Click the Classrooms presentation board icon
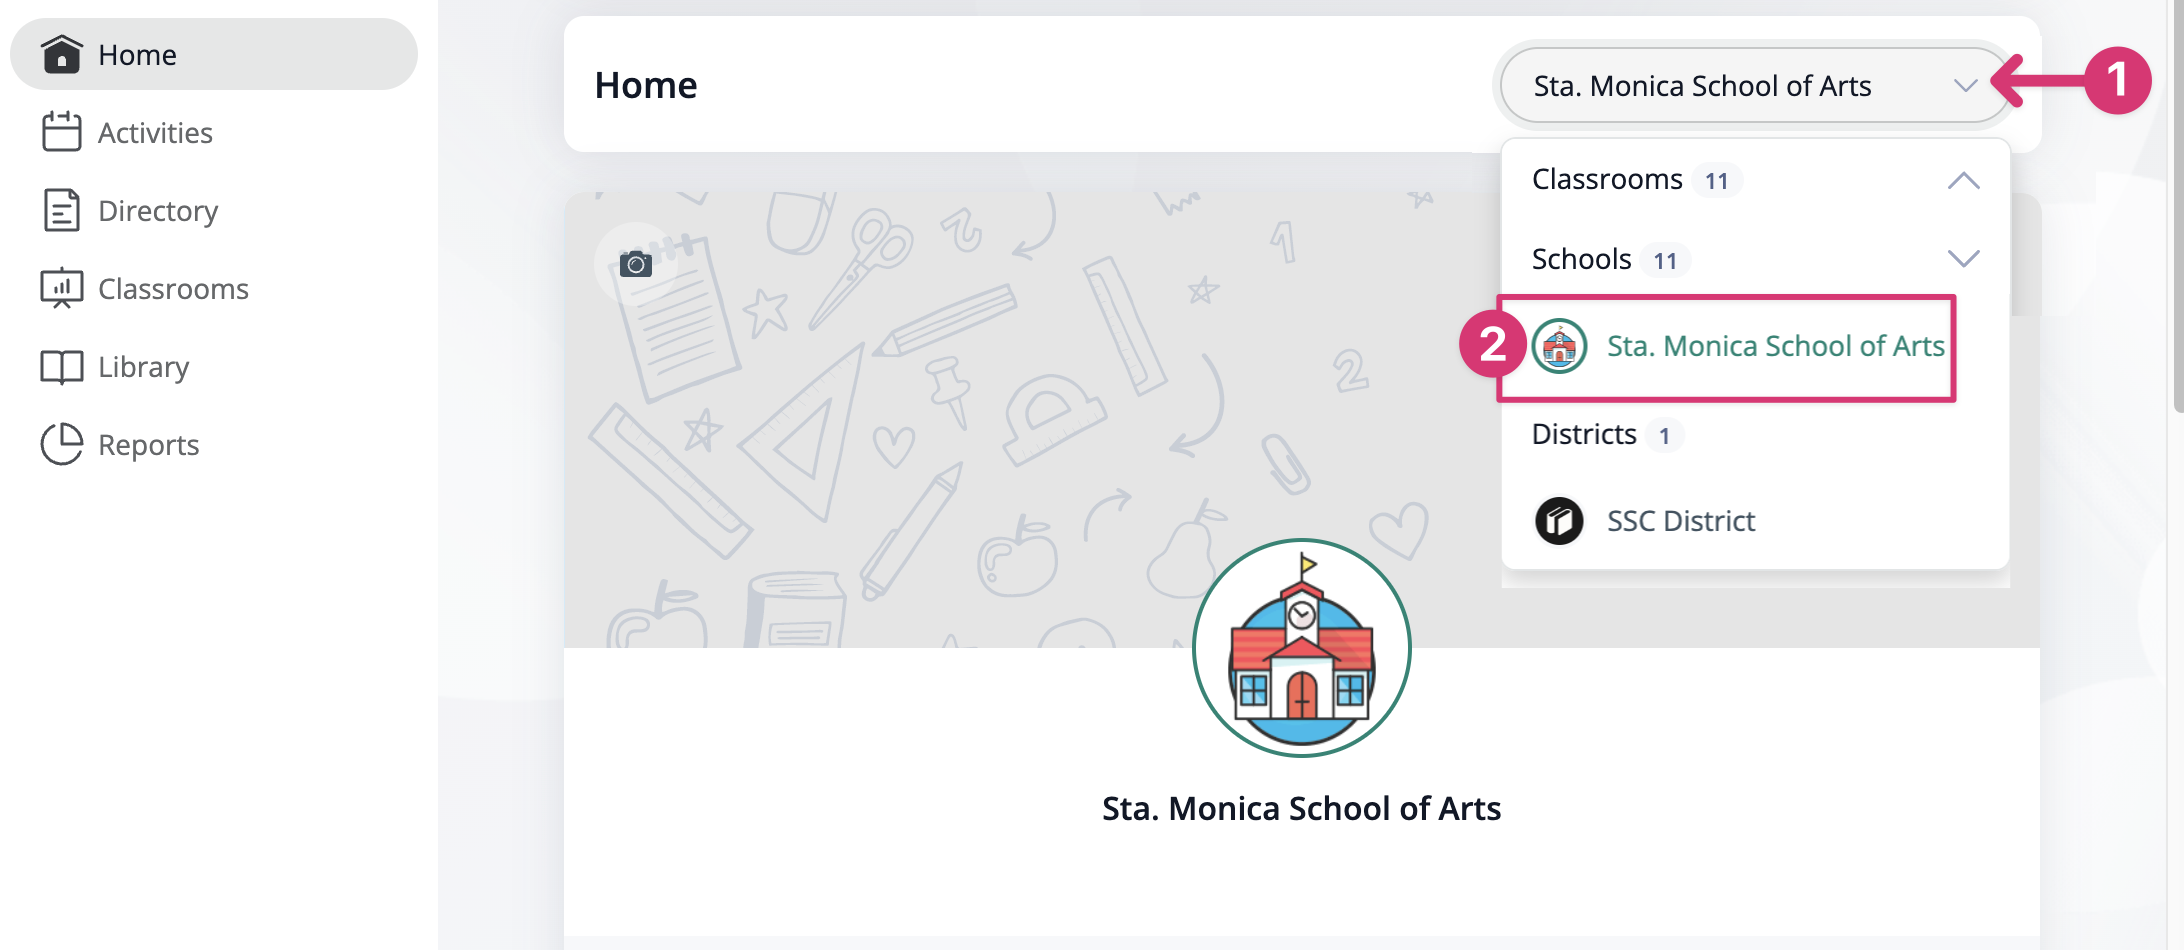Viewport: 2184px width, 950px height. pos(62,288)
